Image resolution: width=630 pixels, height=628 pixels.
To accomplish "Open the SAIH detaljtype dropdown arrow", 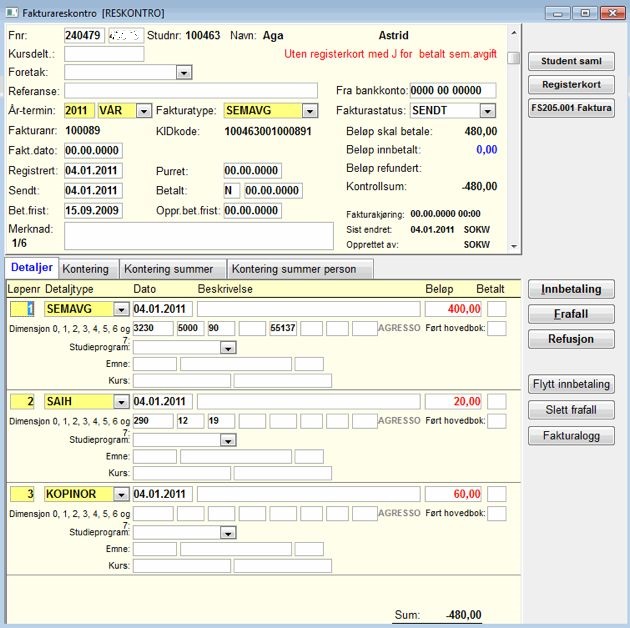I will [121, 401].
